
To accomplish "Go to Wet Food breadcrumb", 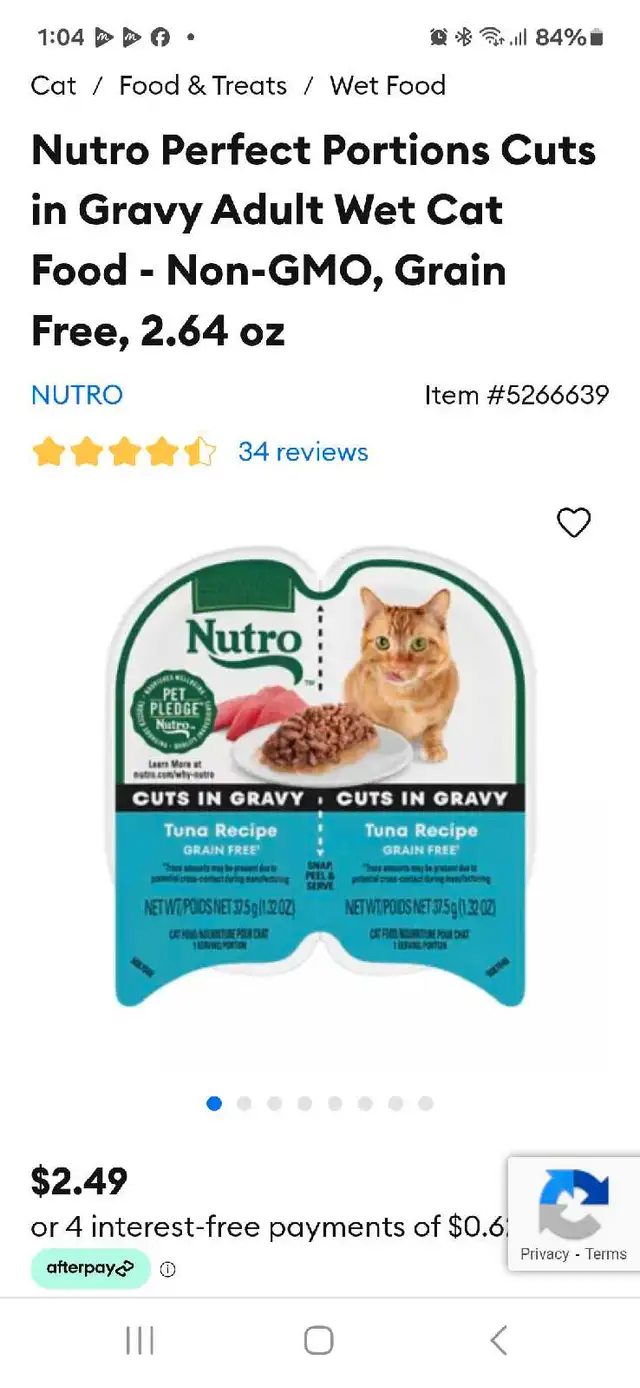I will [x=388, y=86].
